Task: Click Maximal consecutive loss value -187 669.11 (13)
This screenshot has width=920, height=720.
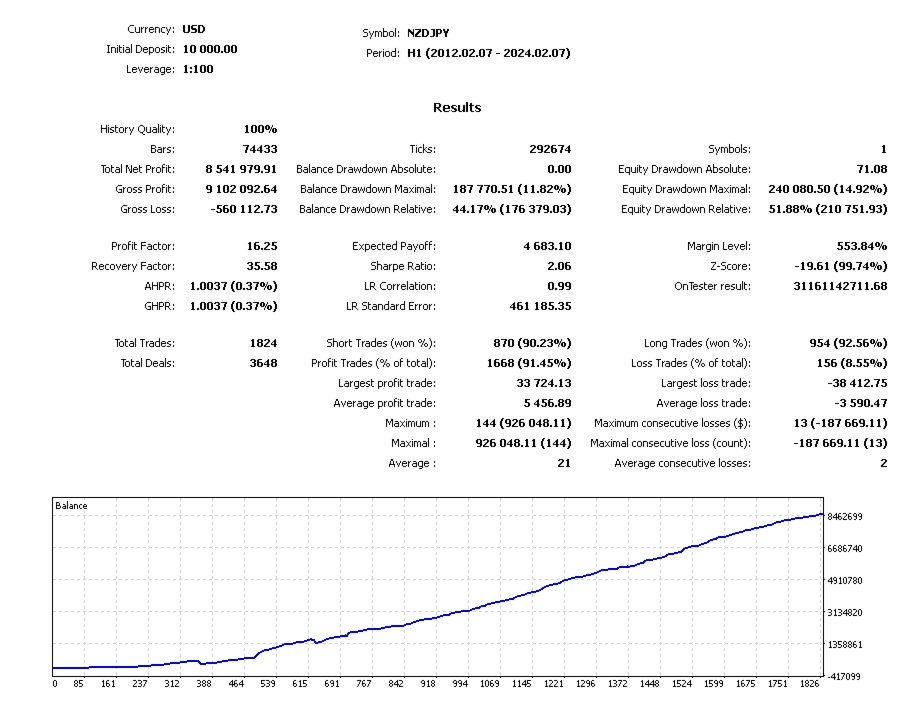Action: click(x=840, y=442)
